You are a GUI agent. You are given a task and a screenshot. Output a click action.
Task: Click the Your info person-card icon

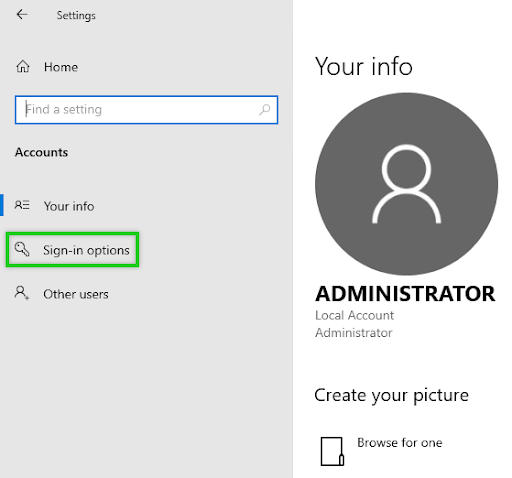[x=22, y=205]
